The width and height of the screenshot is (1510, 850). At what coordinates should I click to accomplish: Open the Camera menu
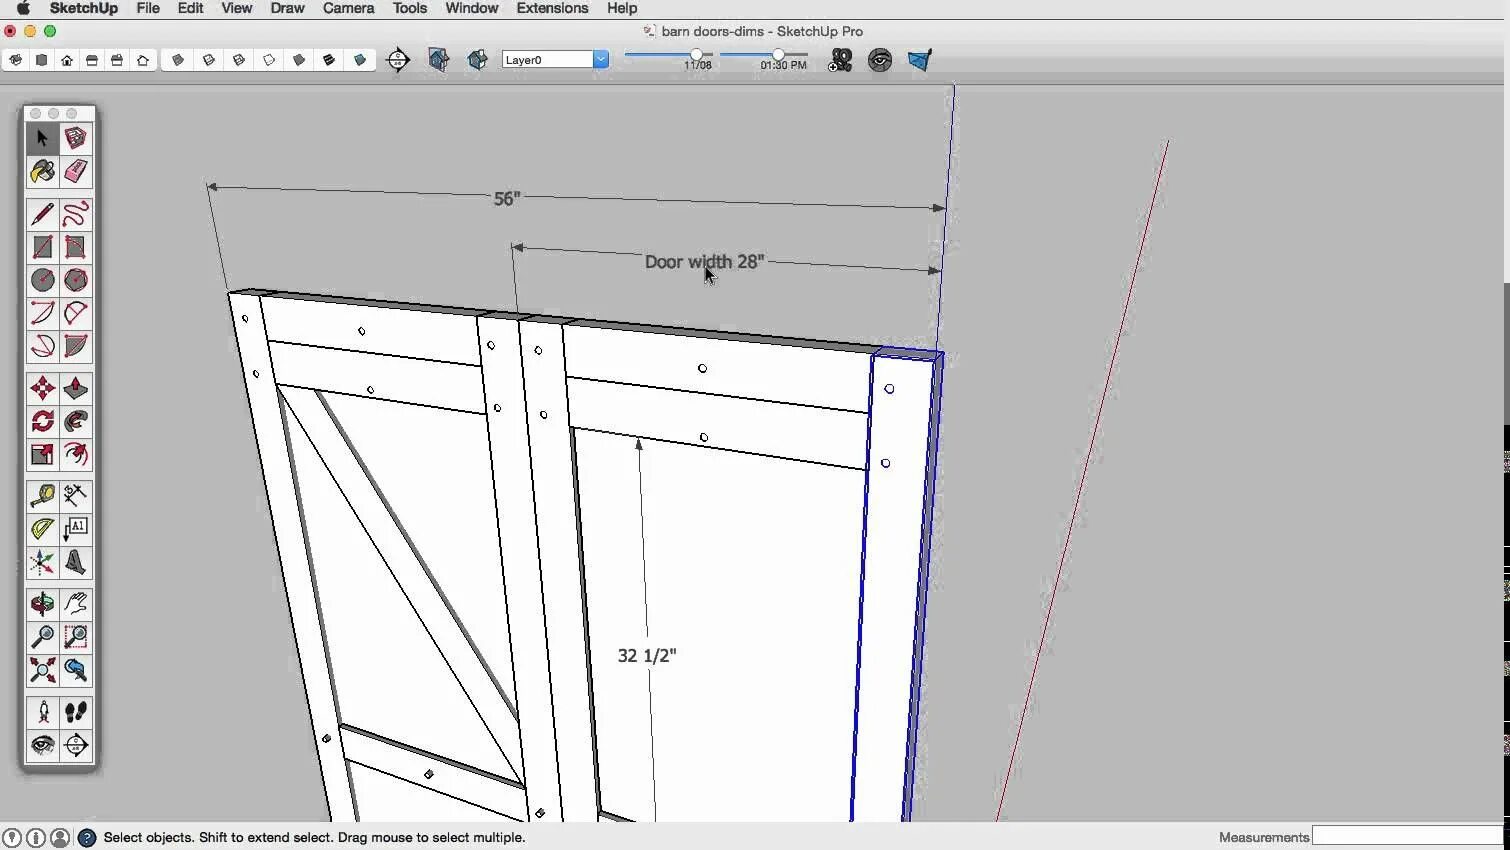coord(348,8)
